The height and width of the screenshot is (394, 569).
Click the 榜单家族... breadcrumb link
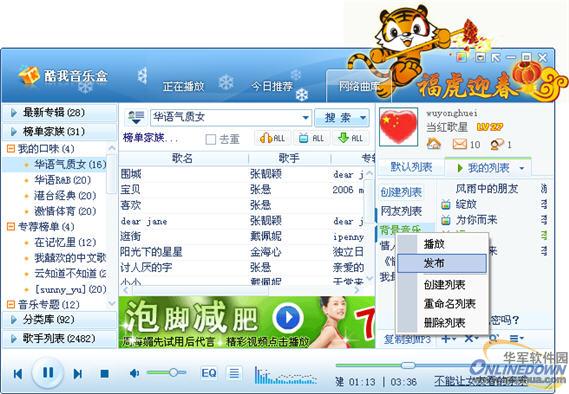click(x=150, y=138)
